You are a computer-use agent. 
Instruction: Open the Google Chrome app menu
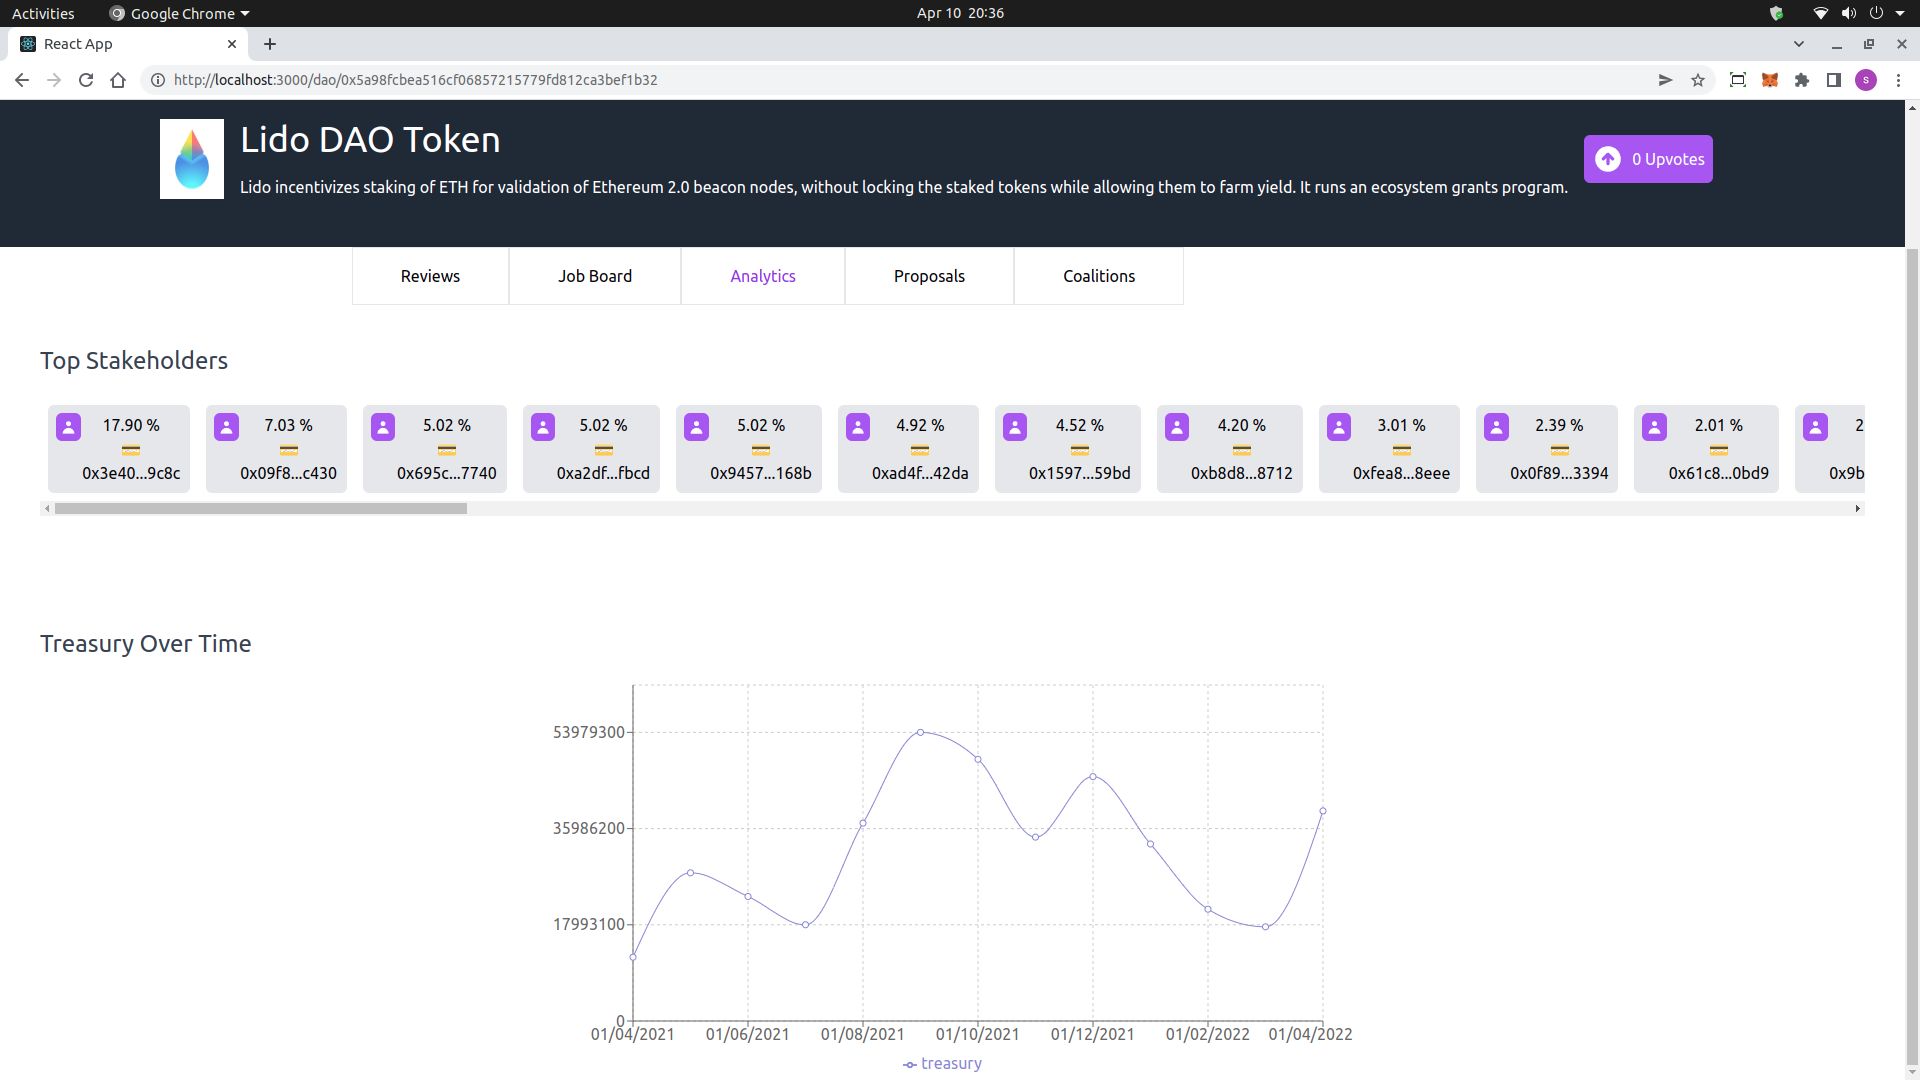[x=180, y=13]
